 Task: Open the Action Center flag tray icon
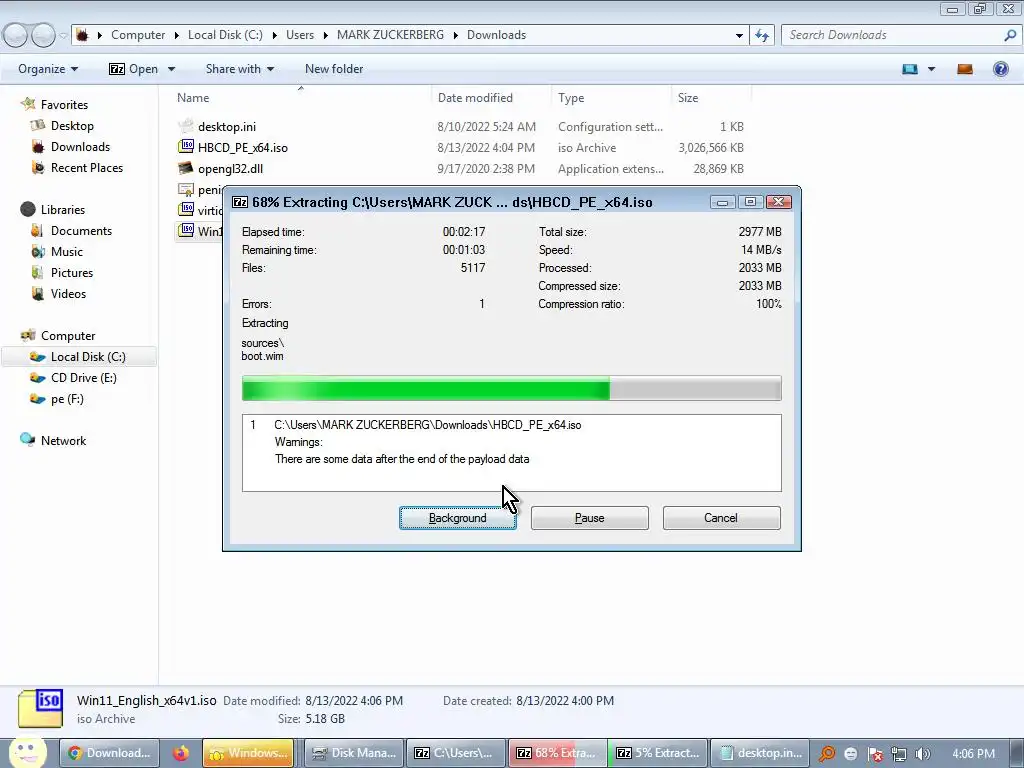875,754
